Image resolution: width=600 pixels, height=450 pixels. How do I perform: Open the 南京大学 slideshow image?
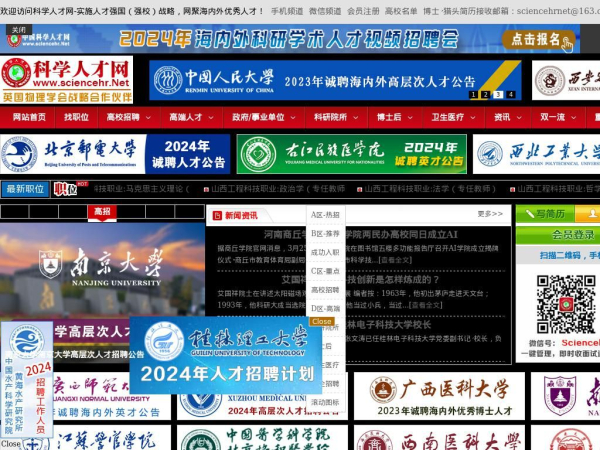[103, 270]
